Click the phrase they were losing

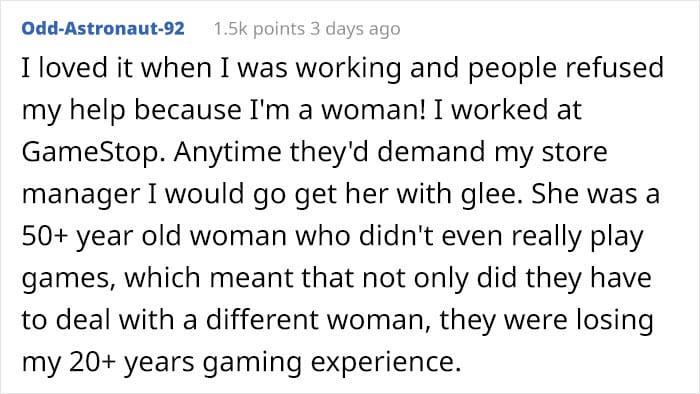[x=547, y=320]
